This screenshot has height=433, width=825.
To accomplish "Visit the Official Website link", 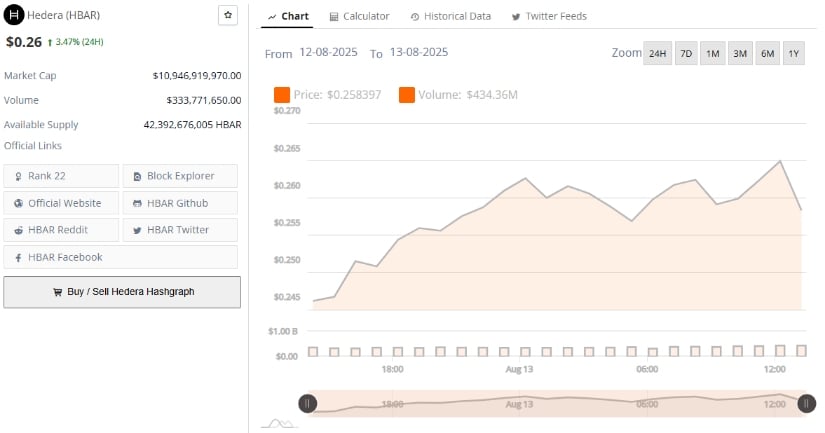I will (x=61, y=203).
